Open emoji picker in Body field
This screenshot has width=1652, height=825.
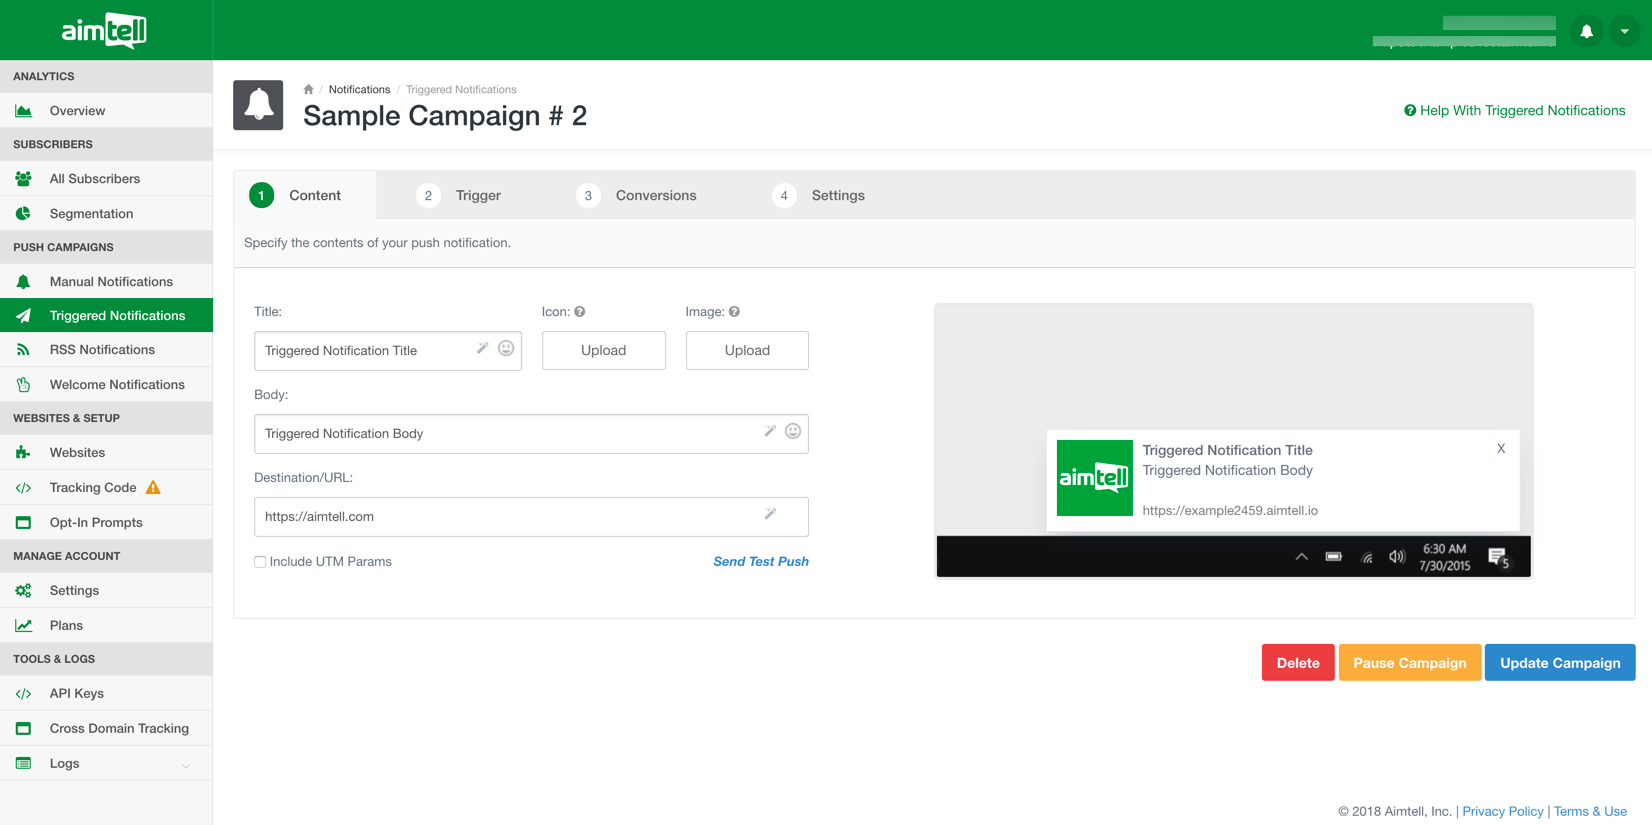(793, 431)
